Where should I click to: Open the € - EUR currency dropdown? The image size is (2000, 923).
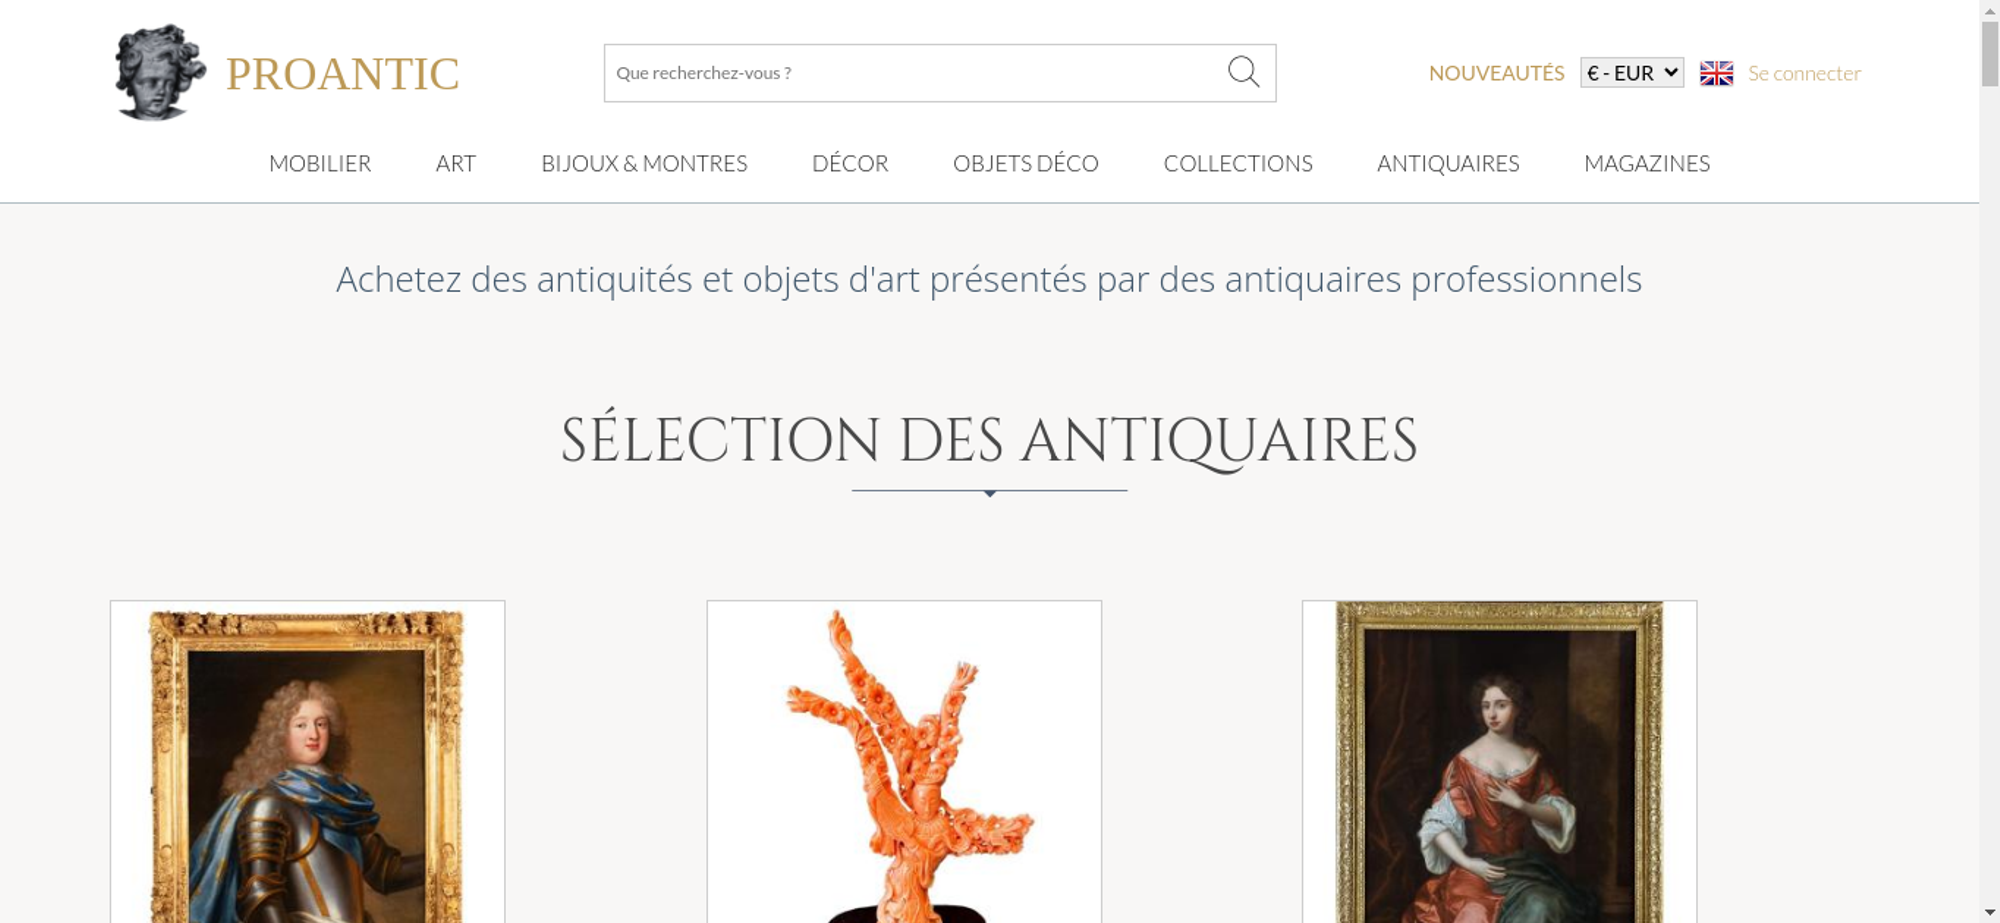[x=1631, y=73]
